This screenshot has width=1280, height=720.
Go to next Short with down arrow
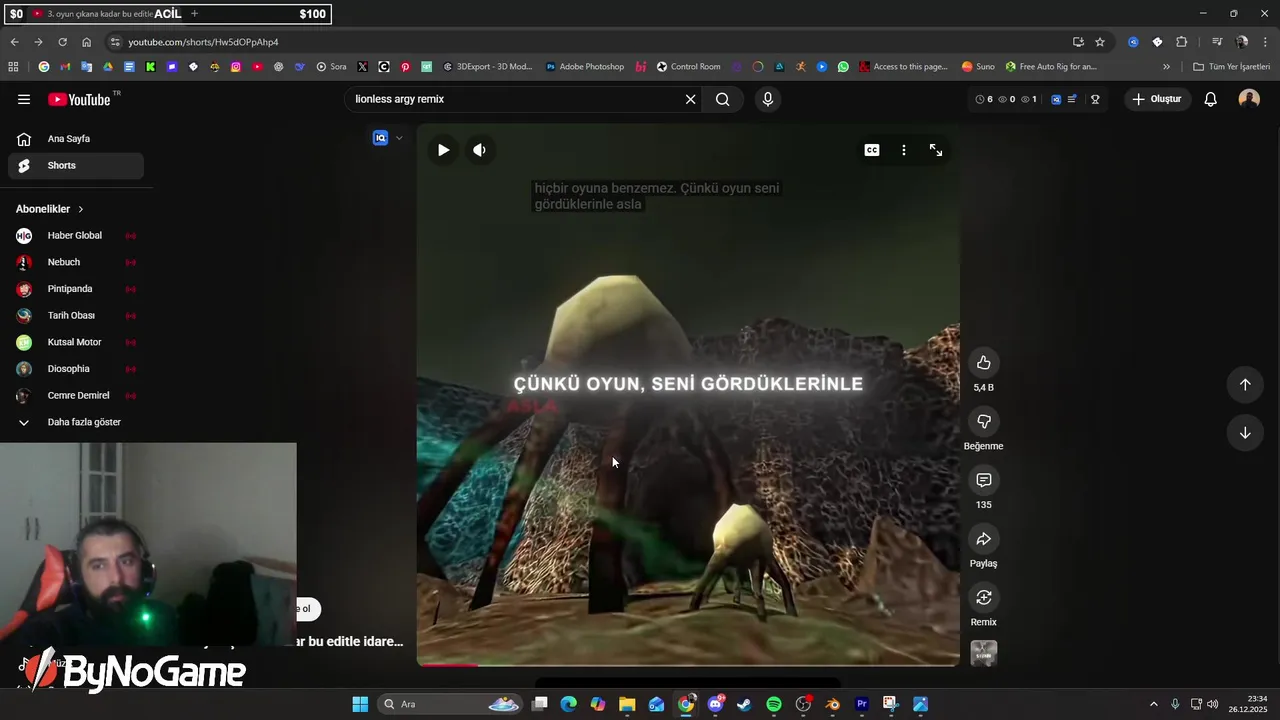click(1245, 433)
